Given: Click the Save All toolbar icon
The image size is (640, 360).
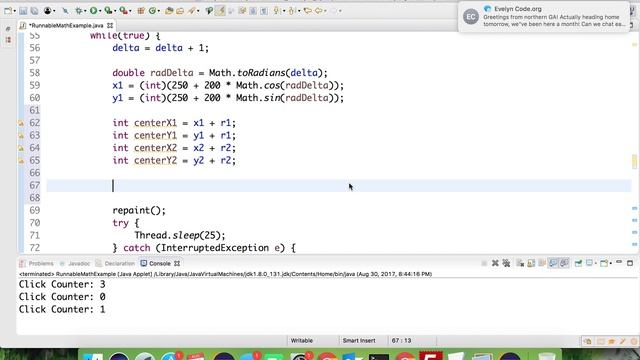Looking at the screenshot, I should [x=34, y=11].
